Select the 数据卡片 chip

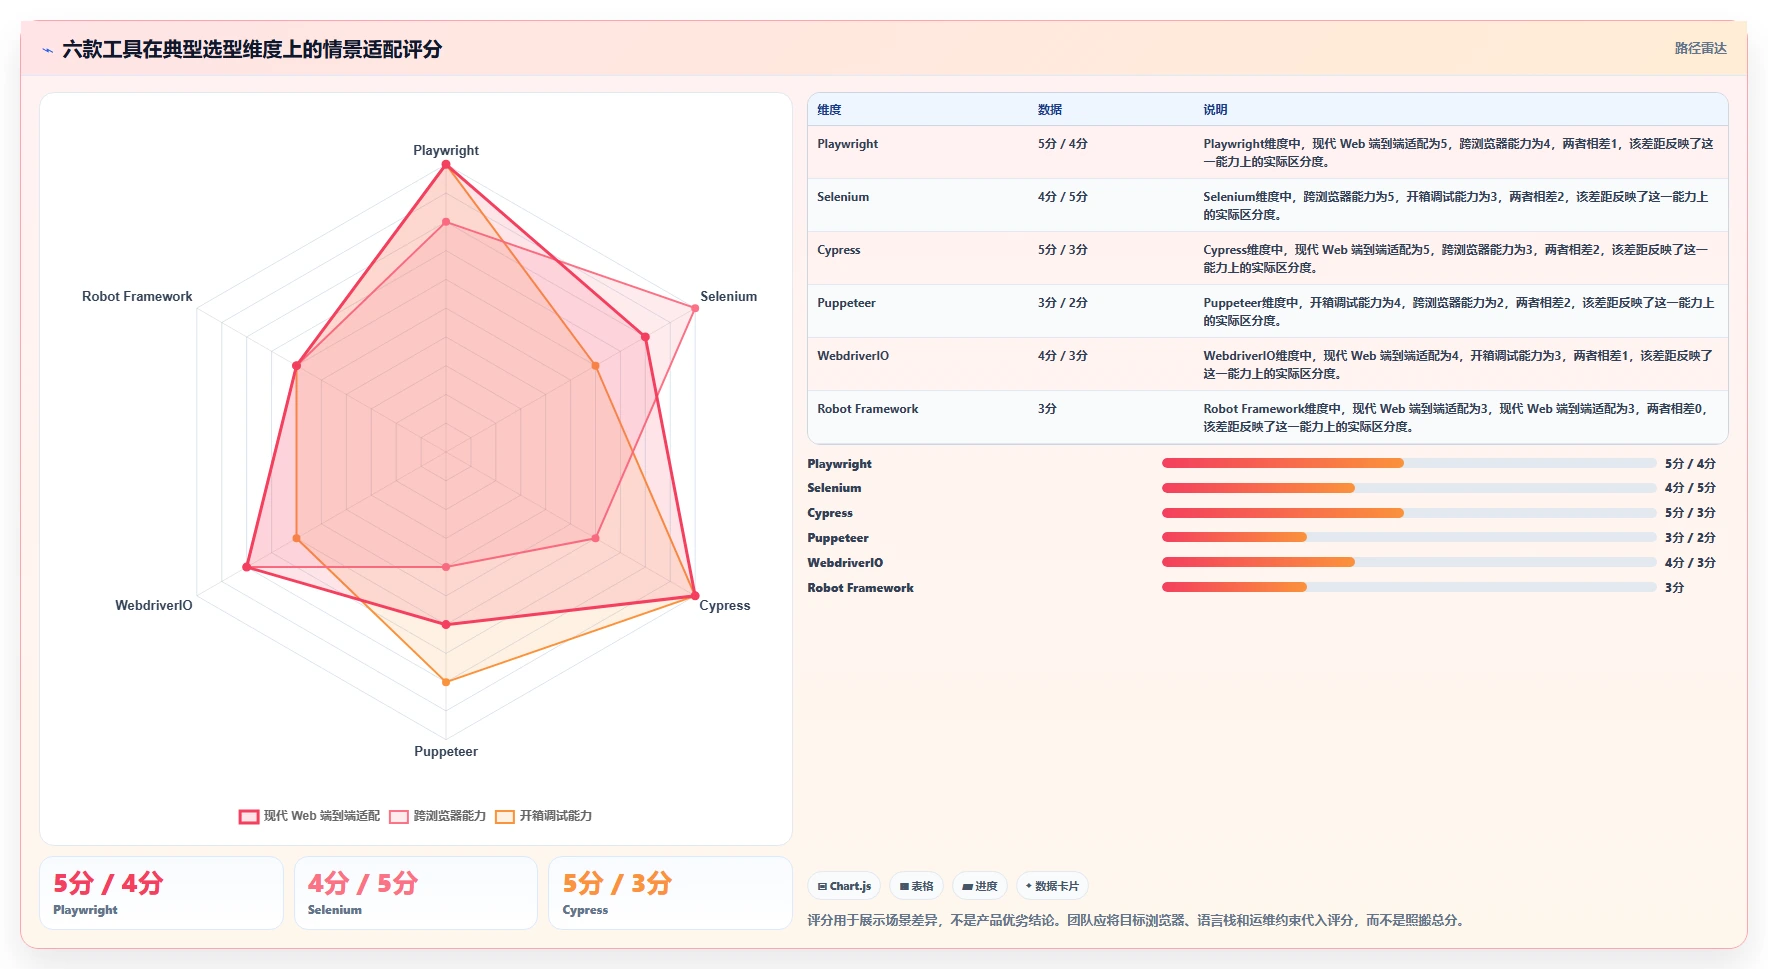coord(1052,886)
